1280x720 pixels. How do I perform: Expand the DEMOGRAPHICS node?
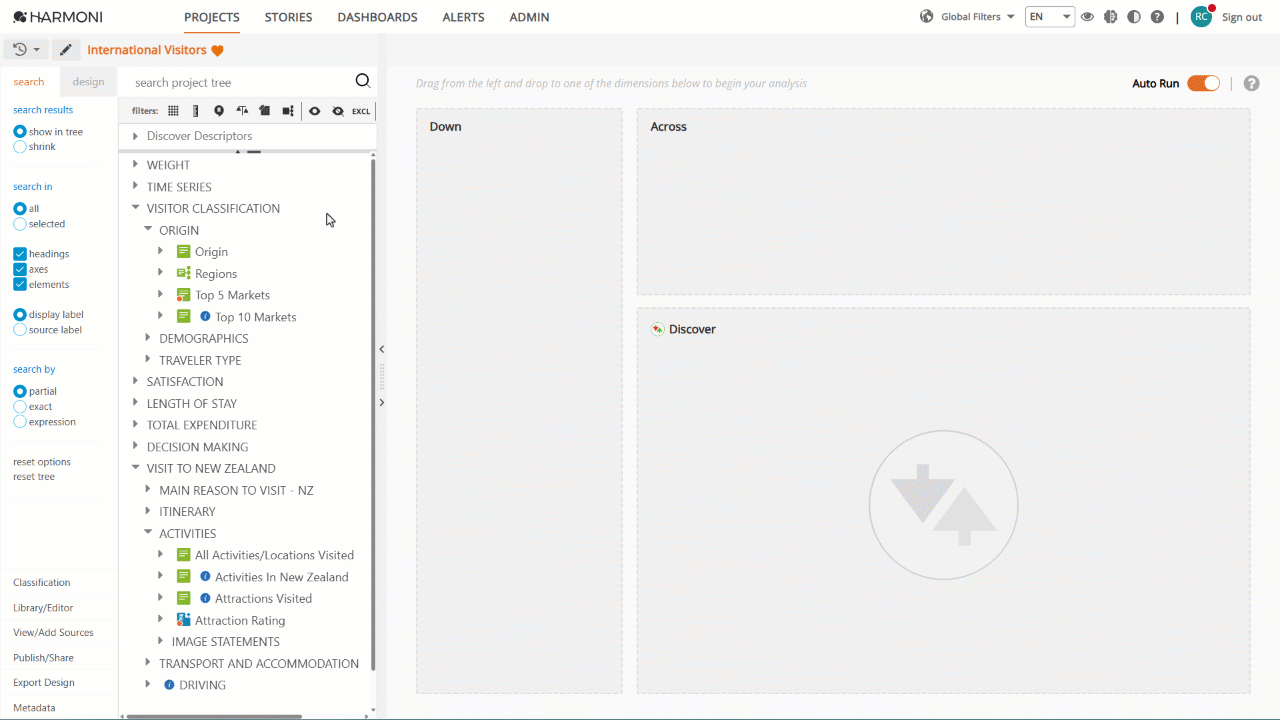[x=148, y=338]
